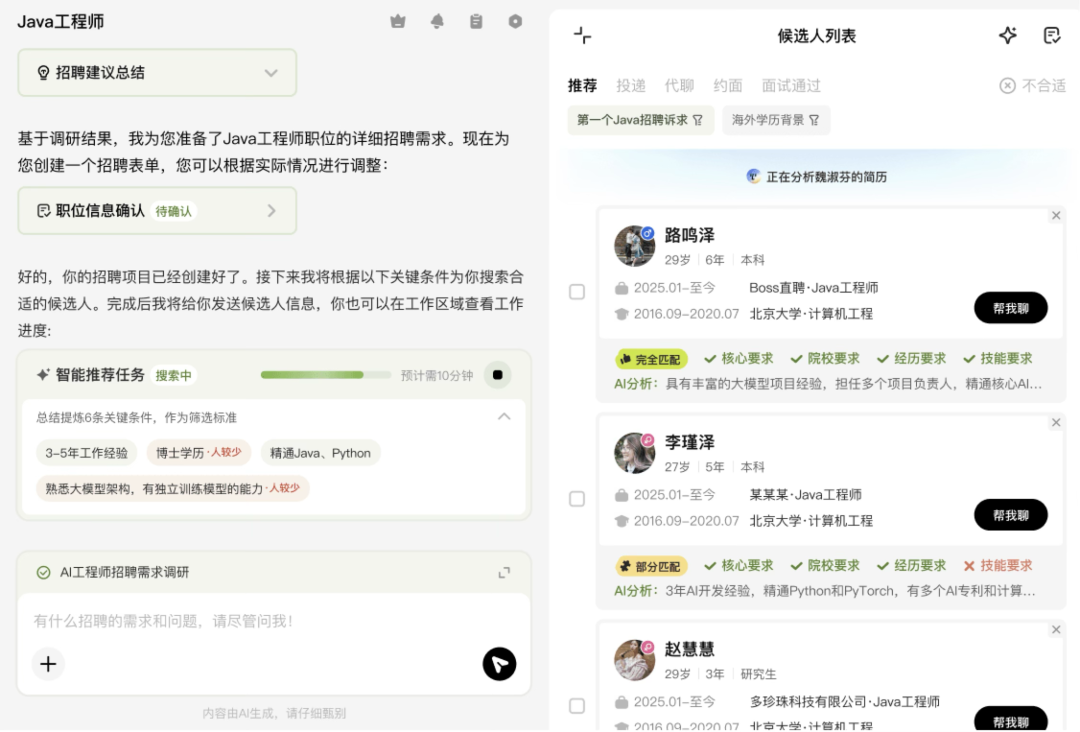Click the 博士学历 condition tag
This screenshot has width=1080, height=732.
tap(199, 453)
